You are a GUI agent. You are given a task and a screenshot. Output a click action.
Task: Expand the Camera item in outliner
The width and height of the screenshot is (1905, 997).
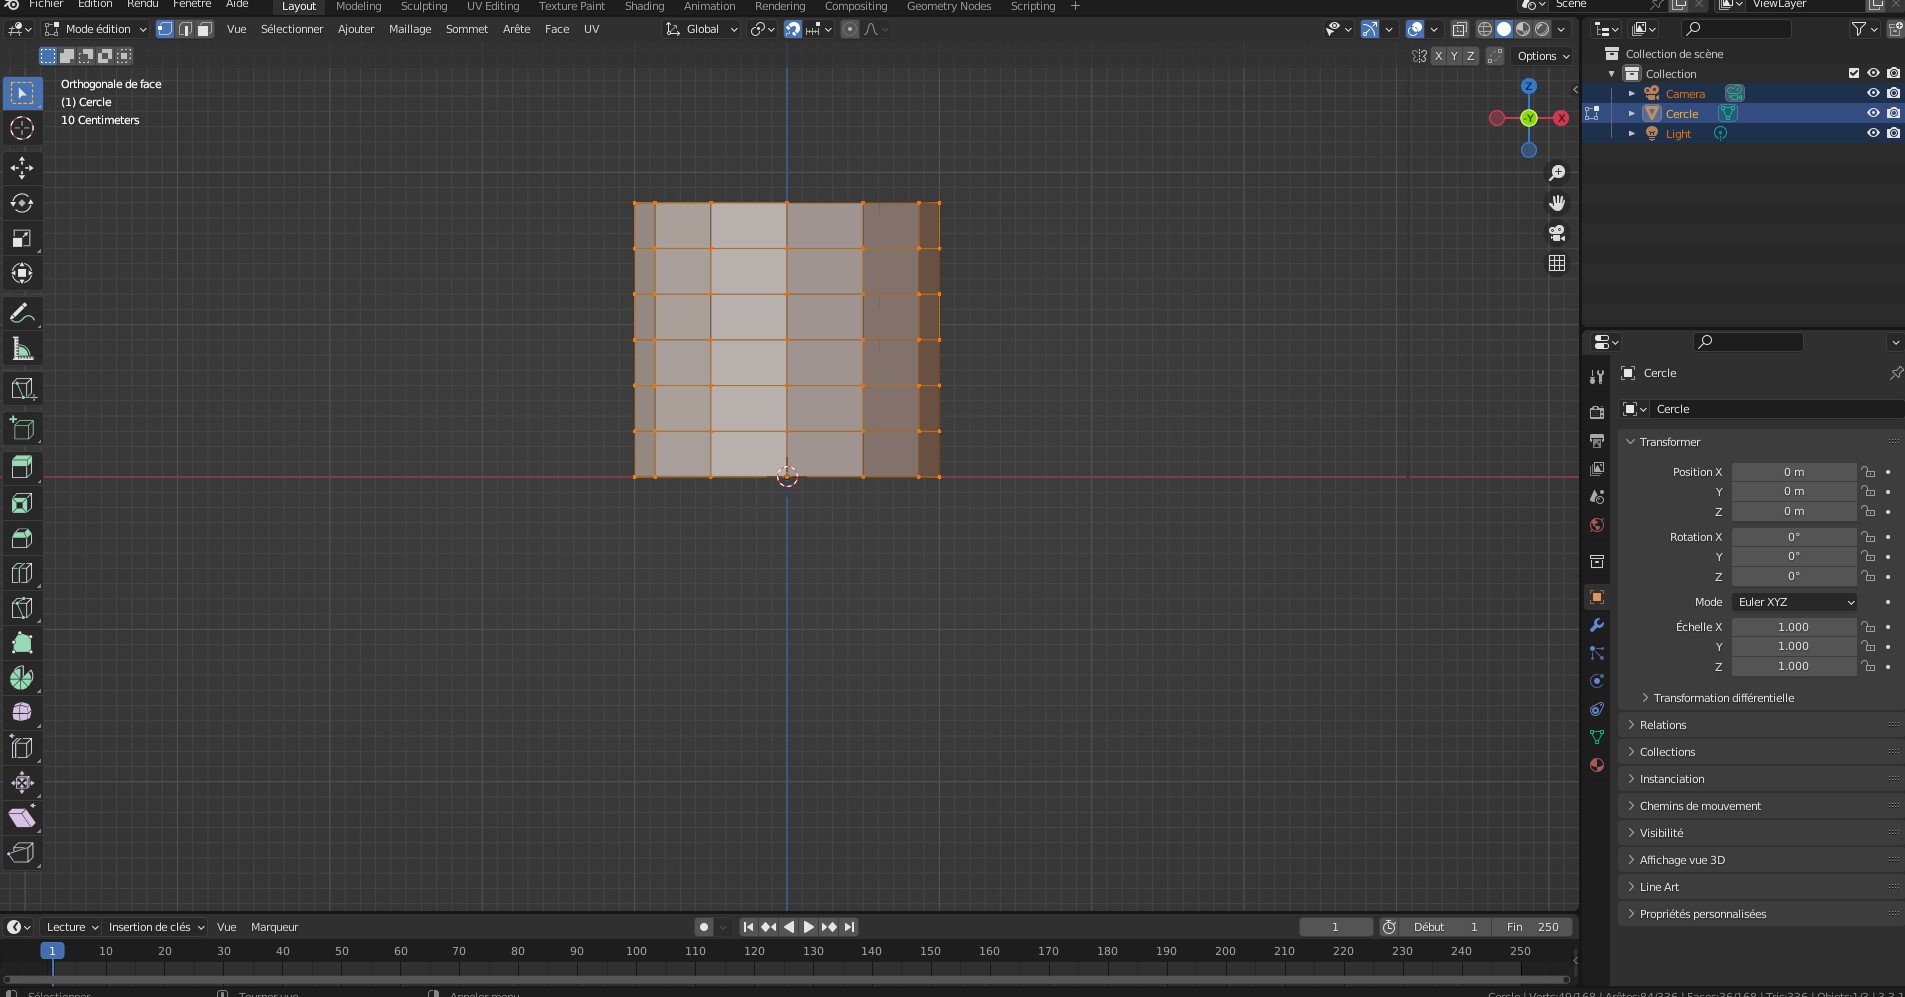coord(1632,93)
